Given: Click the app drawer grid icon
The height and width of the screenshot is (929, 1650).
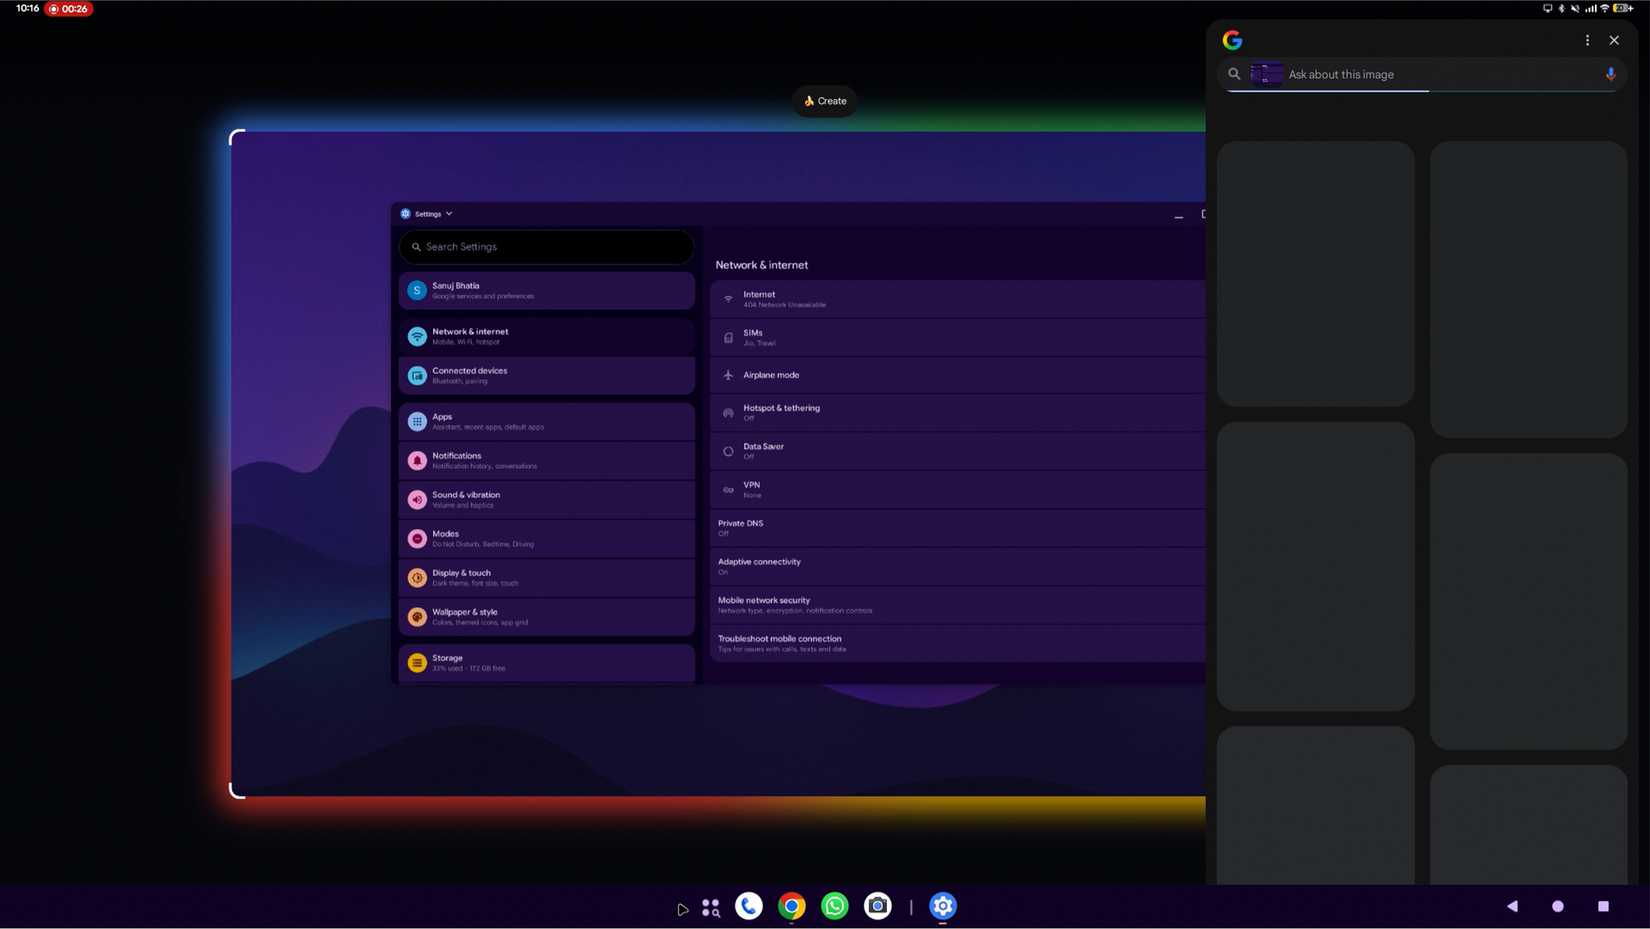Looking at the screenshot, I should pos(710,906).
